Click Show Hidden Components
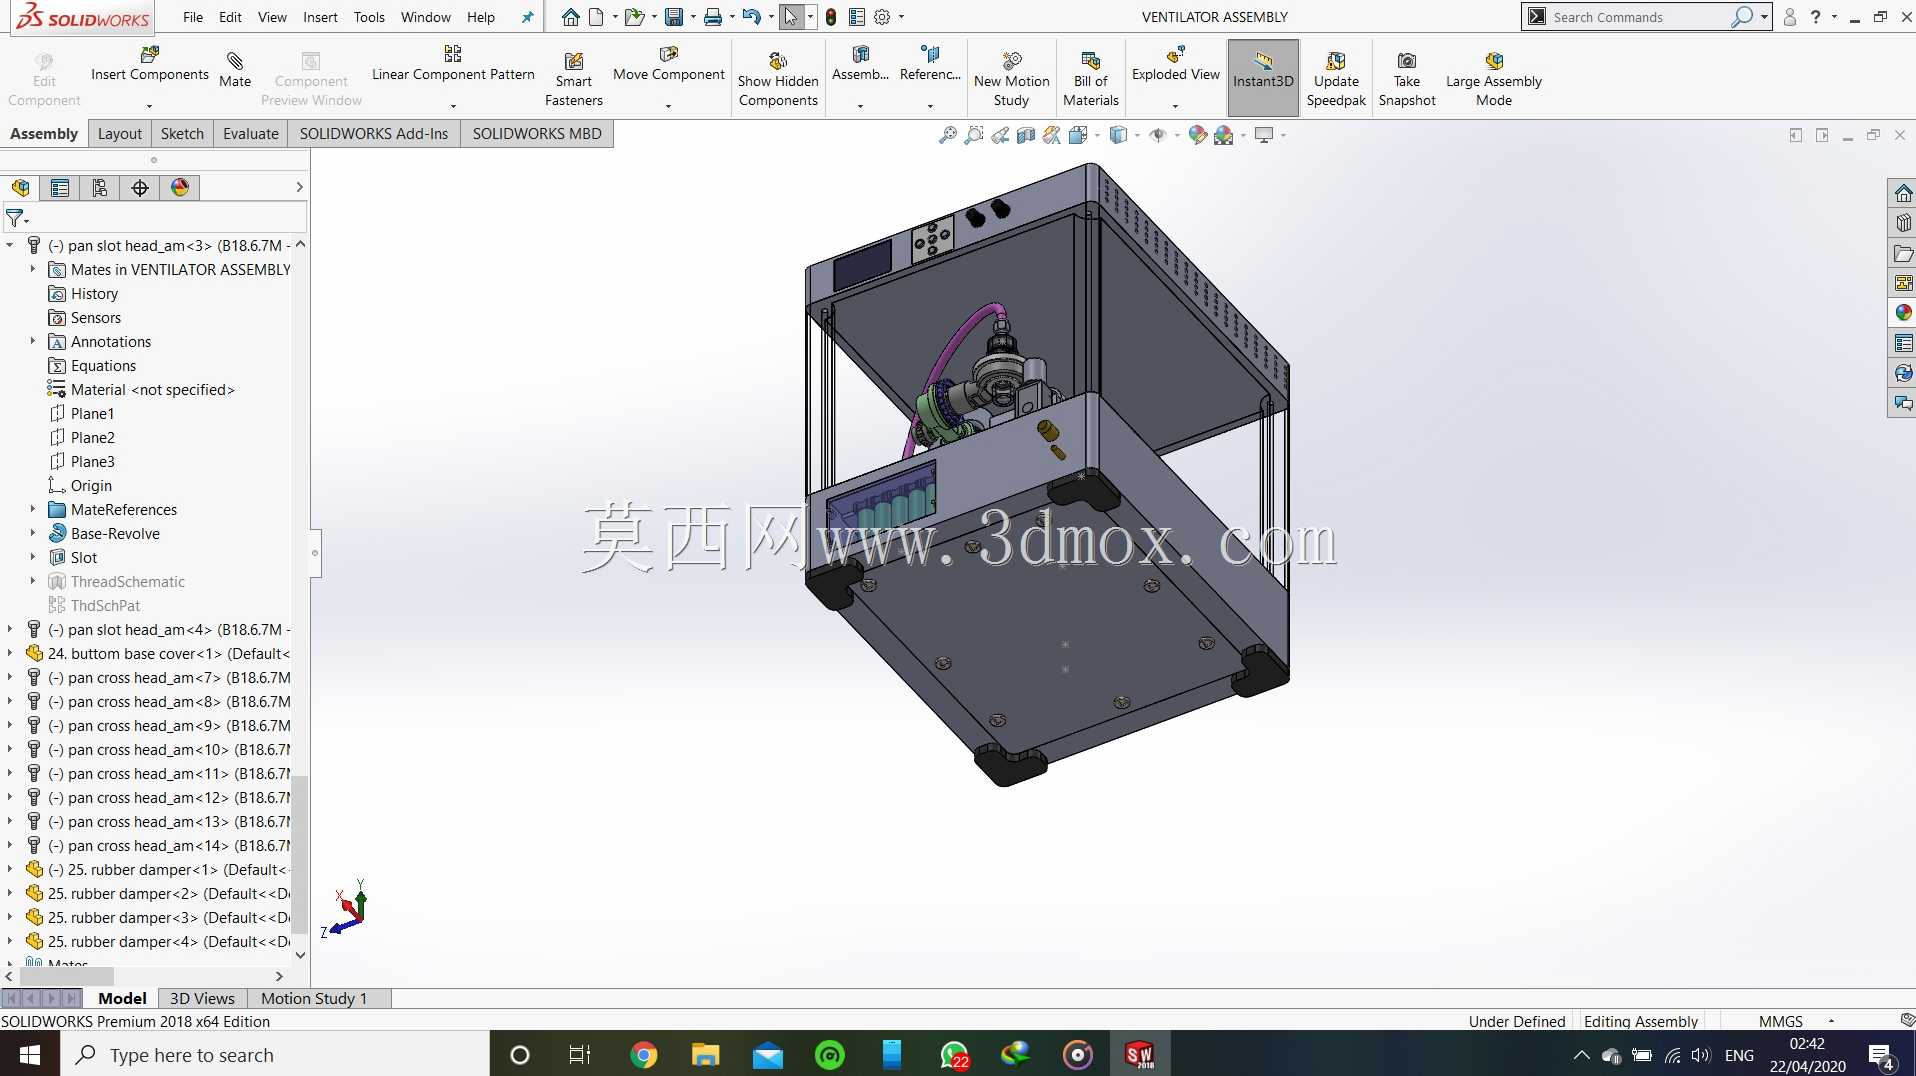The image size is (1916, 1076). [x=778, y=78]
